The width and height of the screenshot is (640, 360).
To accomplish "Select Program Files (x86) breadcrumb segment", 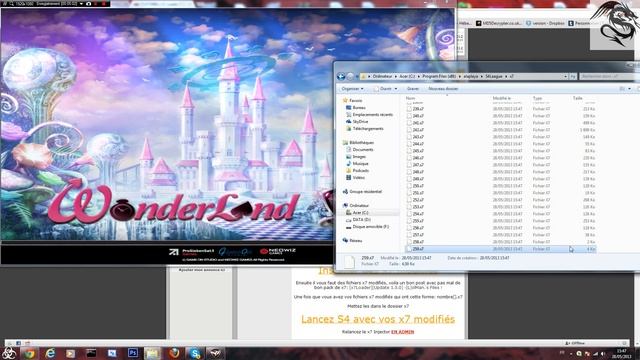I will pos(439,76).
